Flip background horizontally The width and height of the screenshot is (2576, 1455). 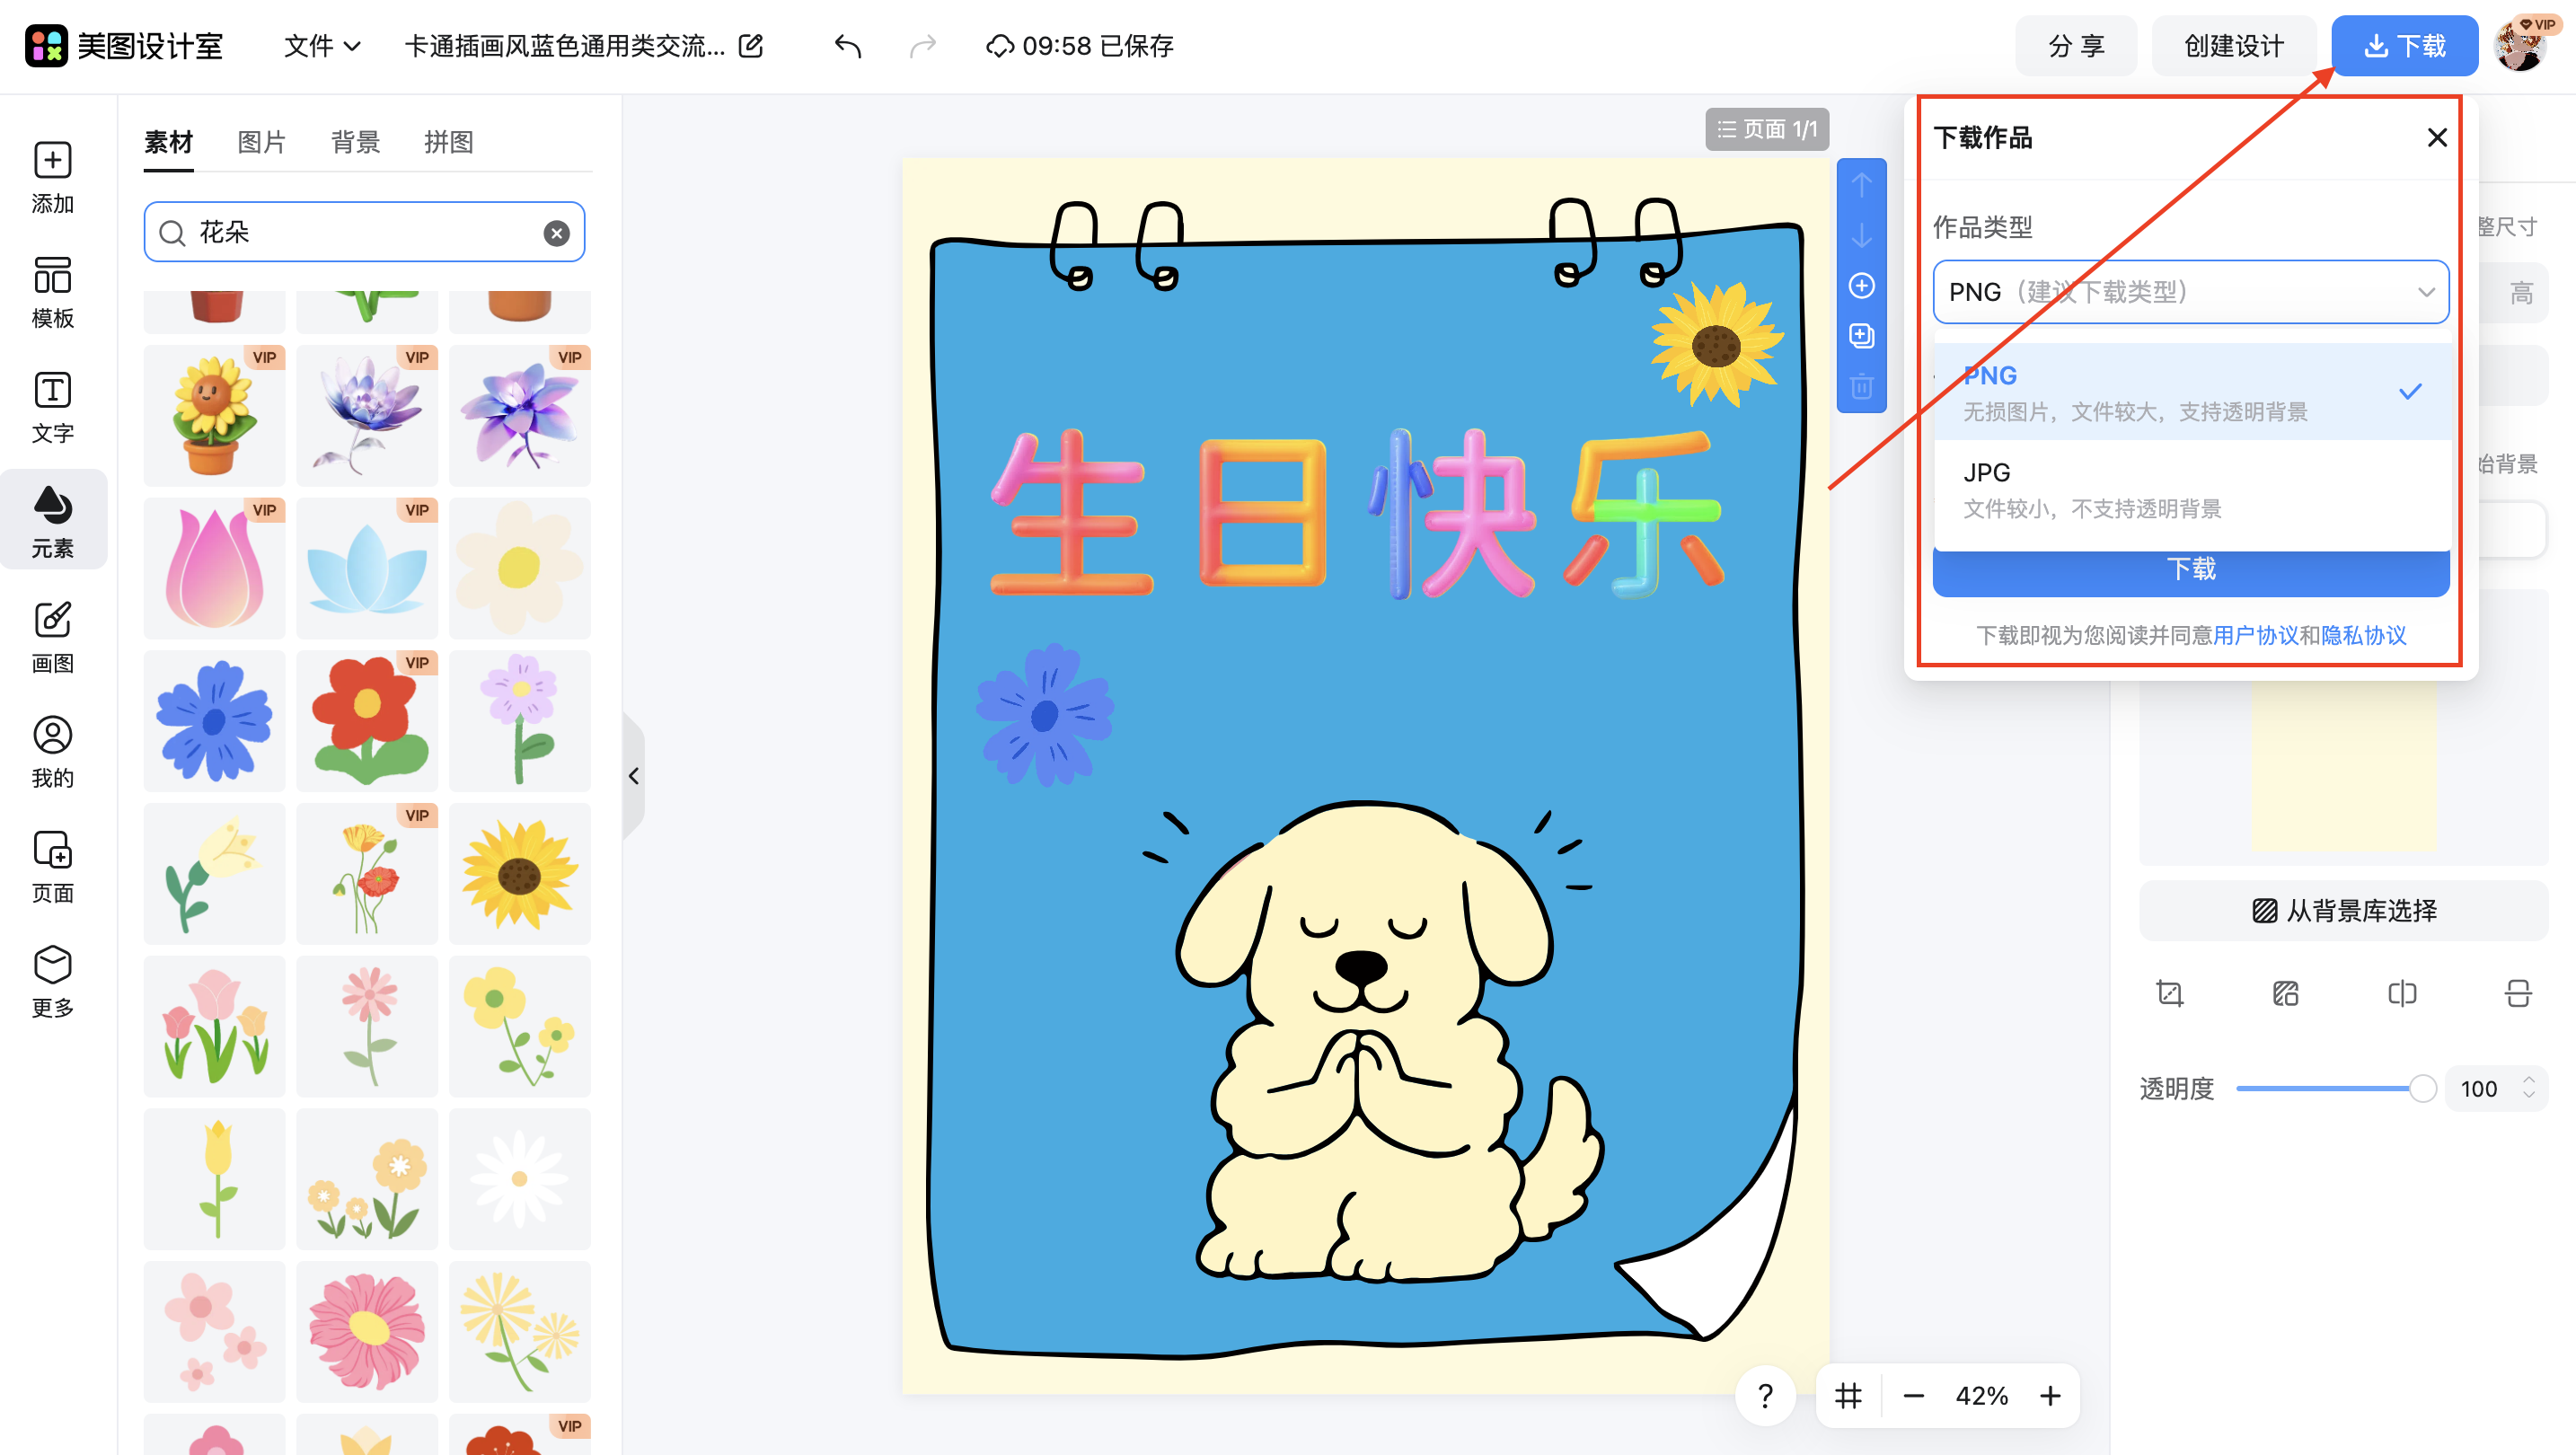pos(2402,993)
